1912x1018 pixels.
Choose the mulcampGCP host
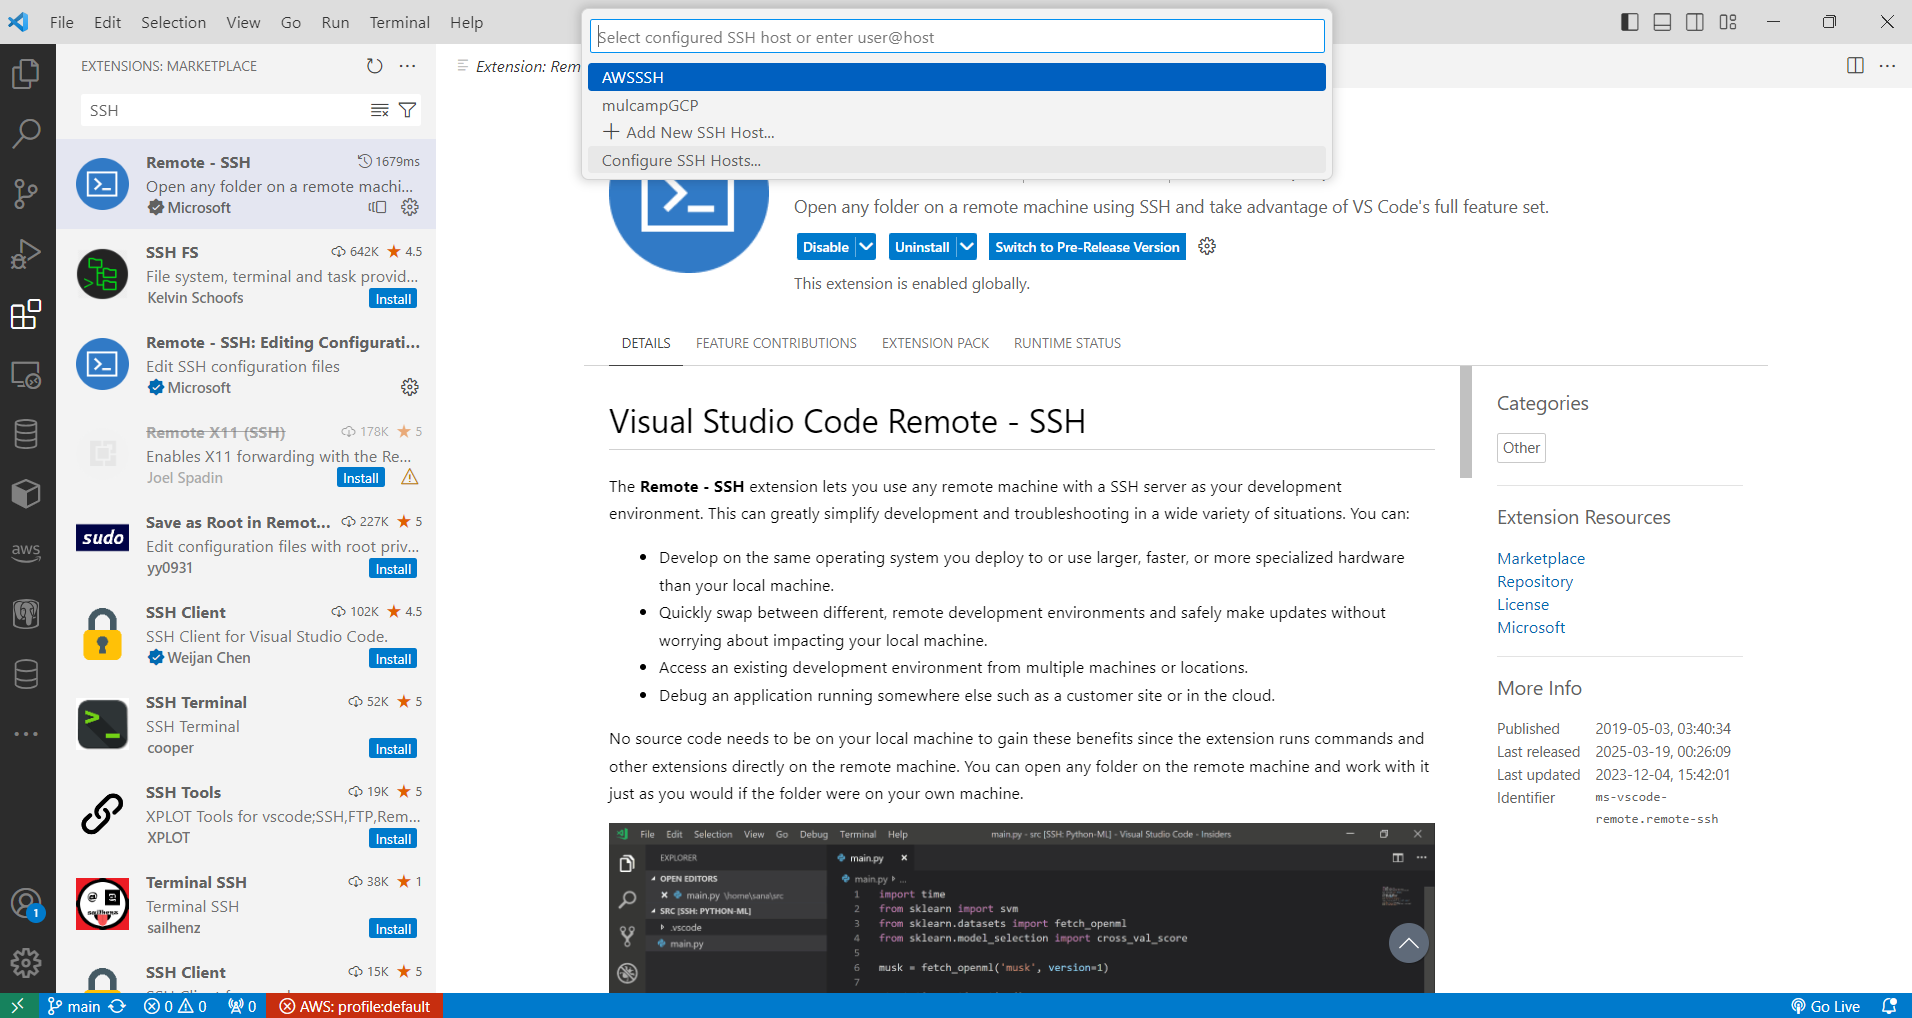point(957,105)
